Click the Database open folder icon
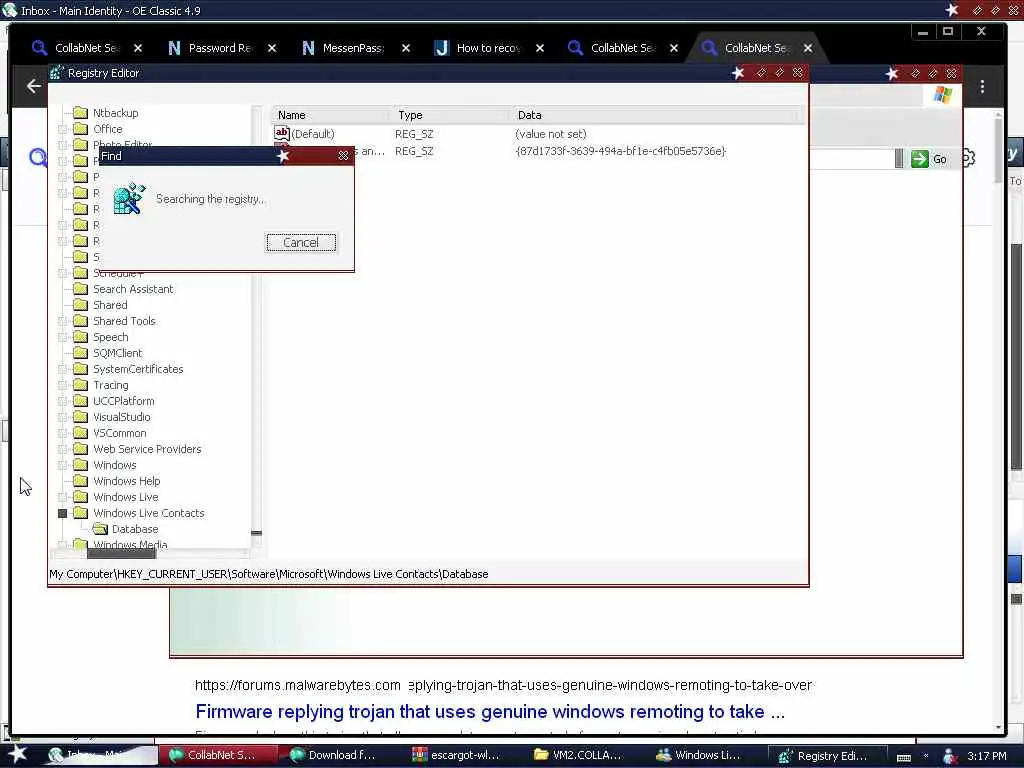Image resolution: width=1024 pixels, height=768 pixels. pyautogui.click(x=100, y=528)
